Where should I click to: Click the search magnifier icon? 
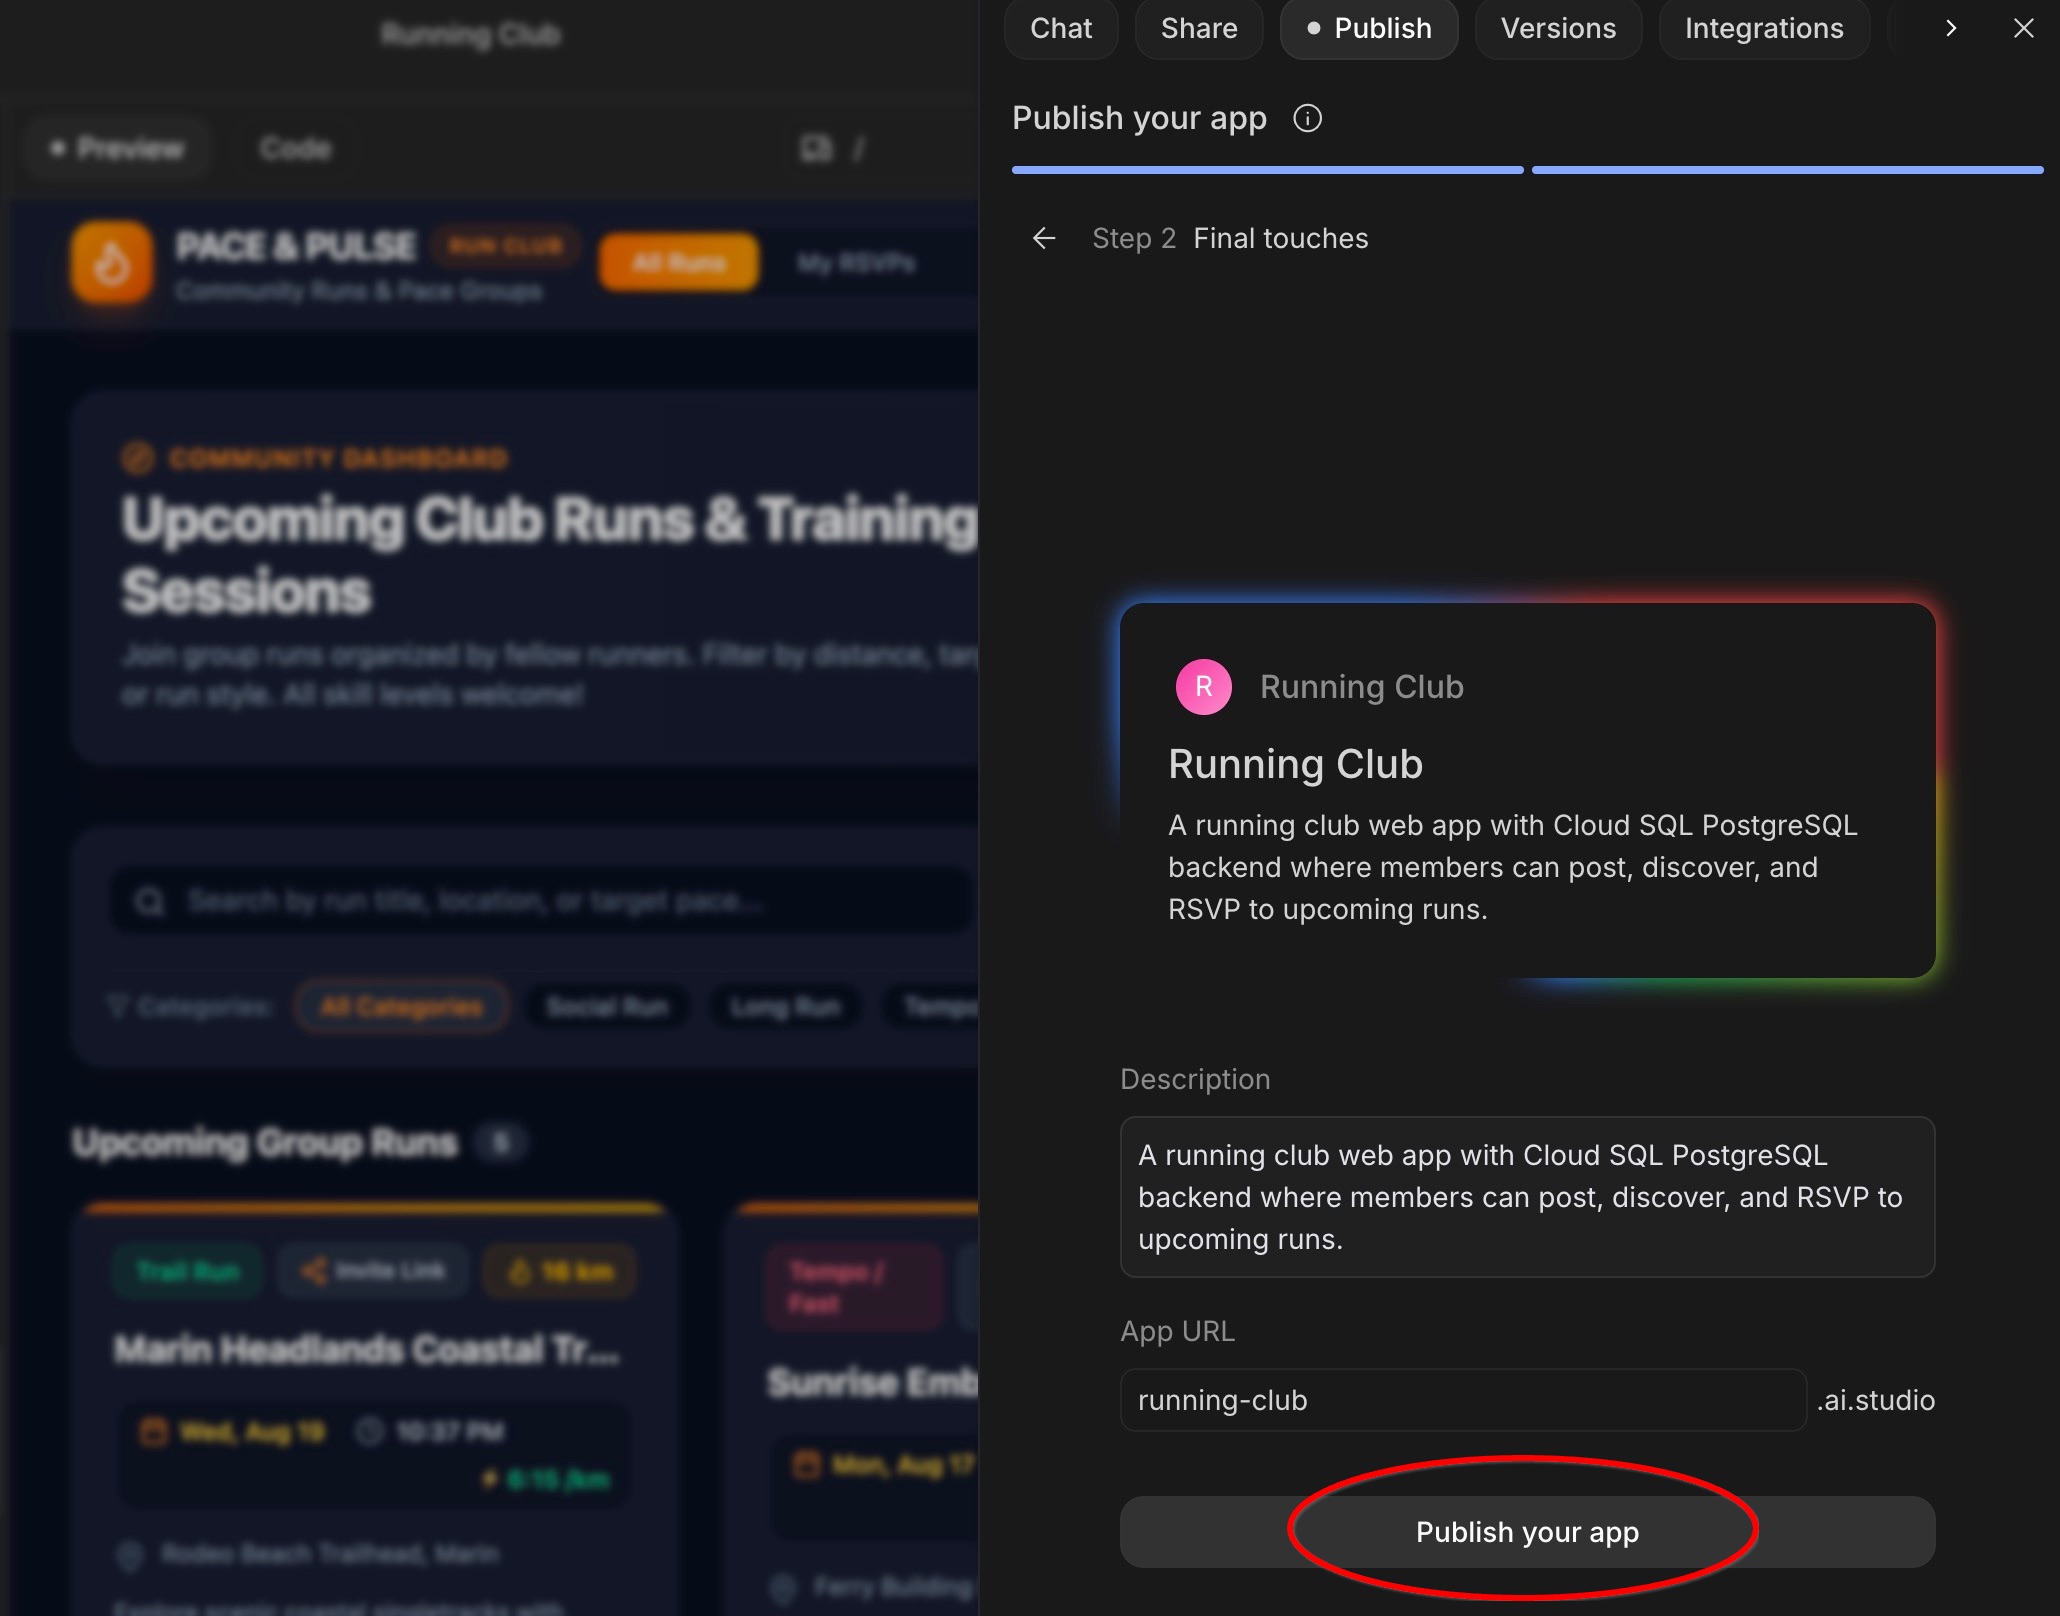150,902
